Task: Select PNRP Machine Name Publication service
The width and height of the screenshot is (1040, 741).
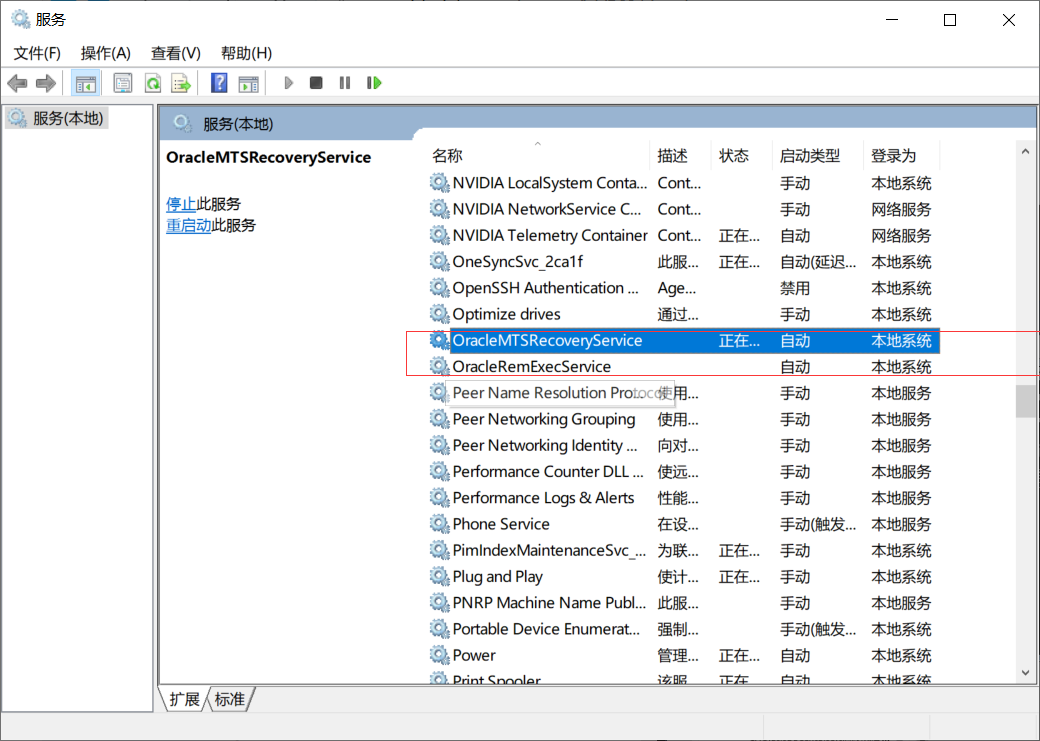Action: [x=549, y=603]
